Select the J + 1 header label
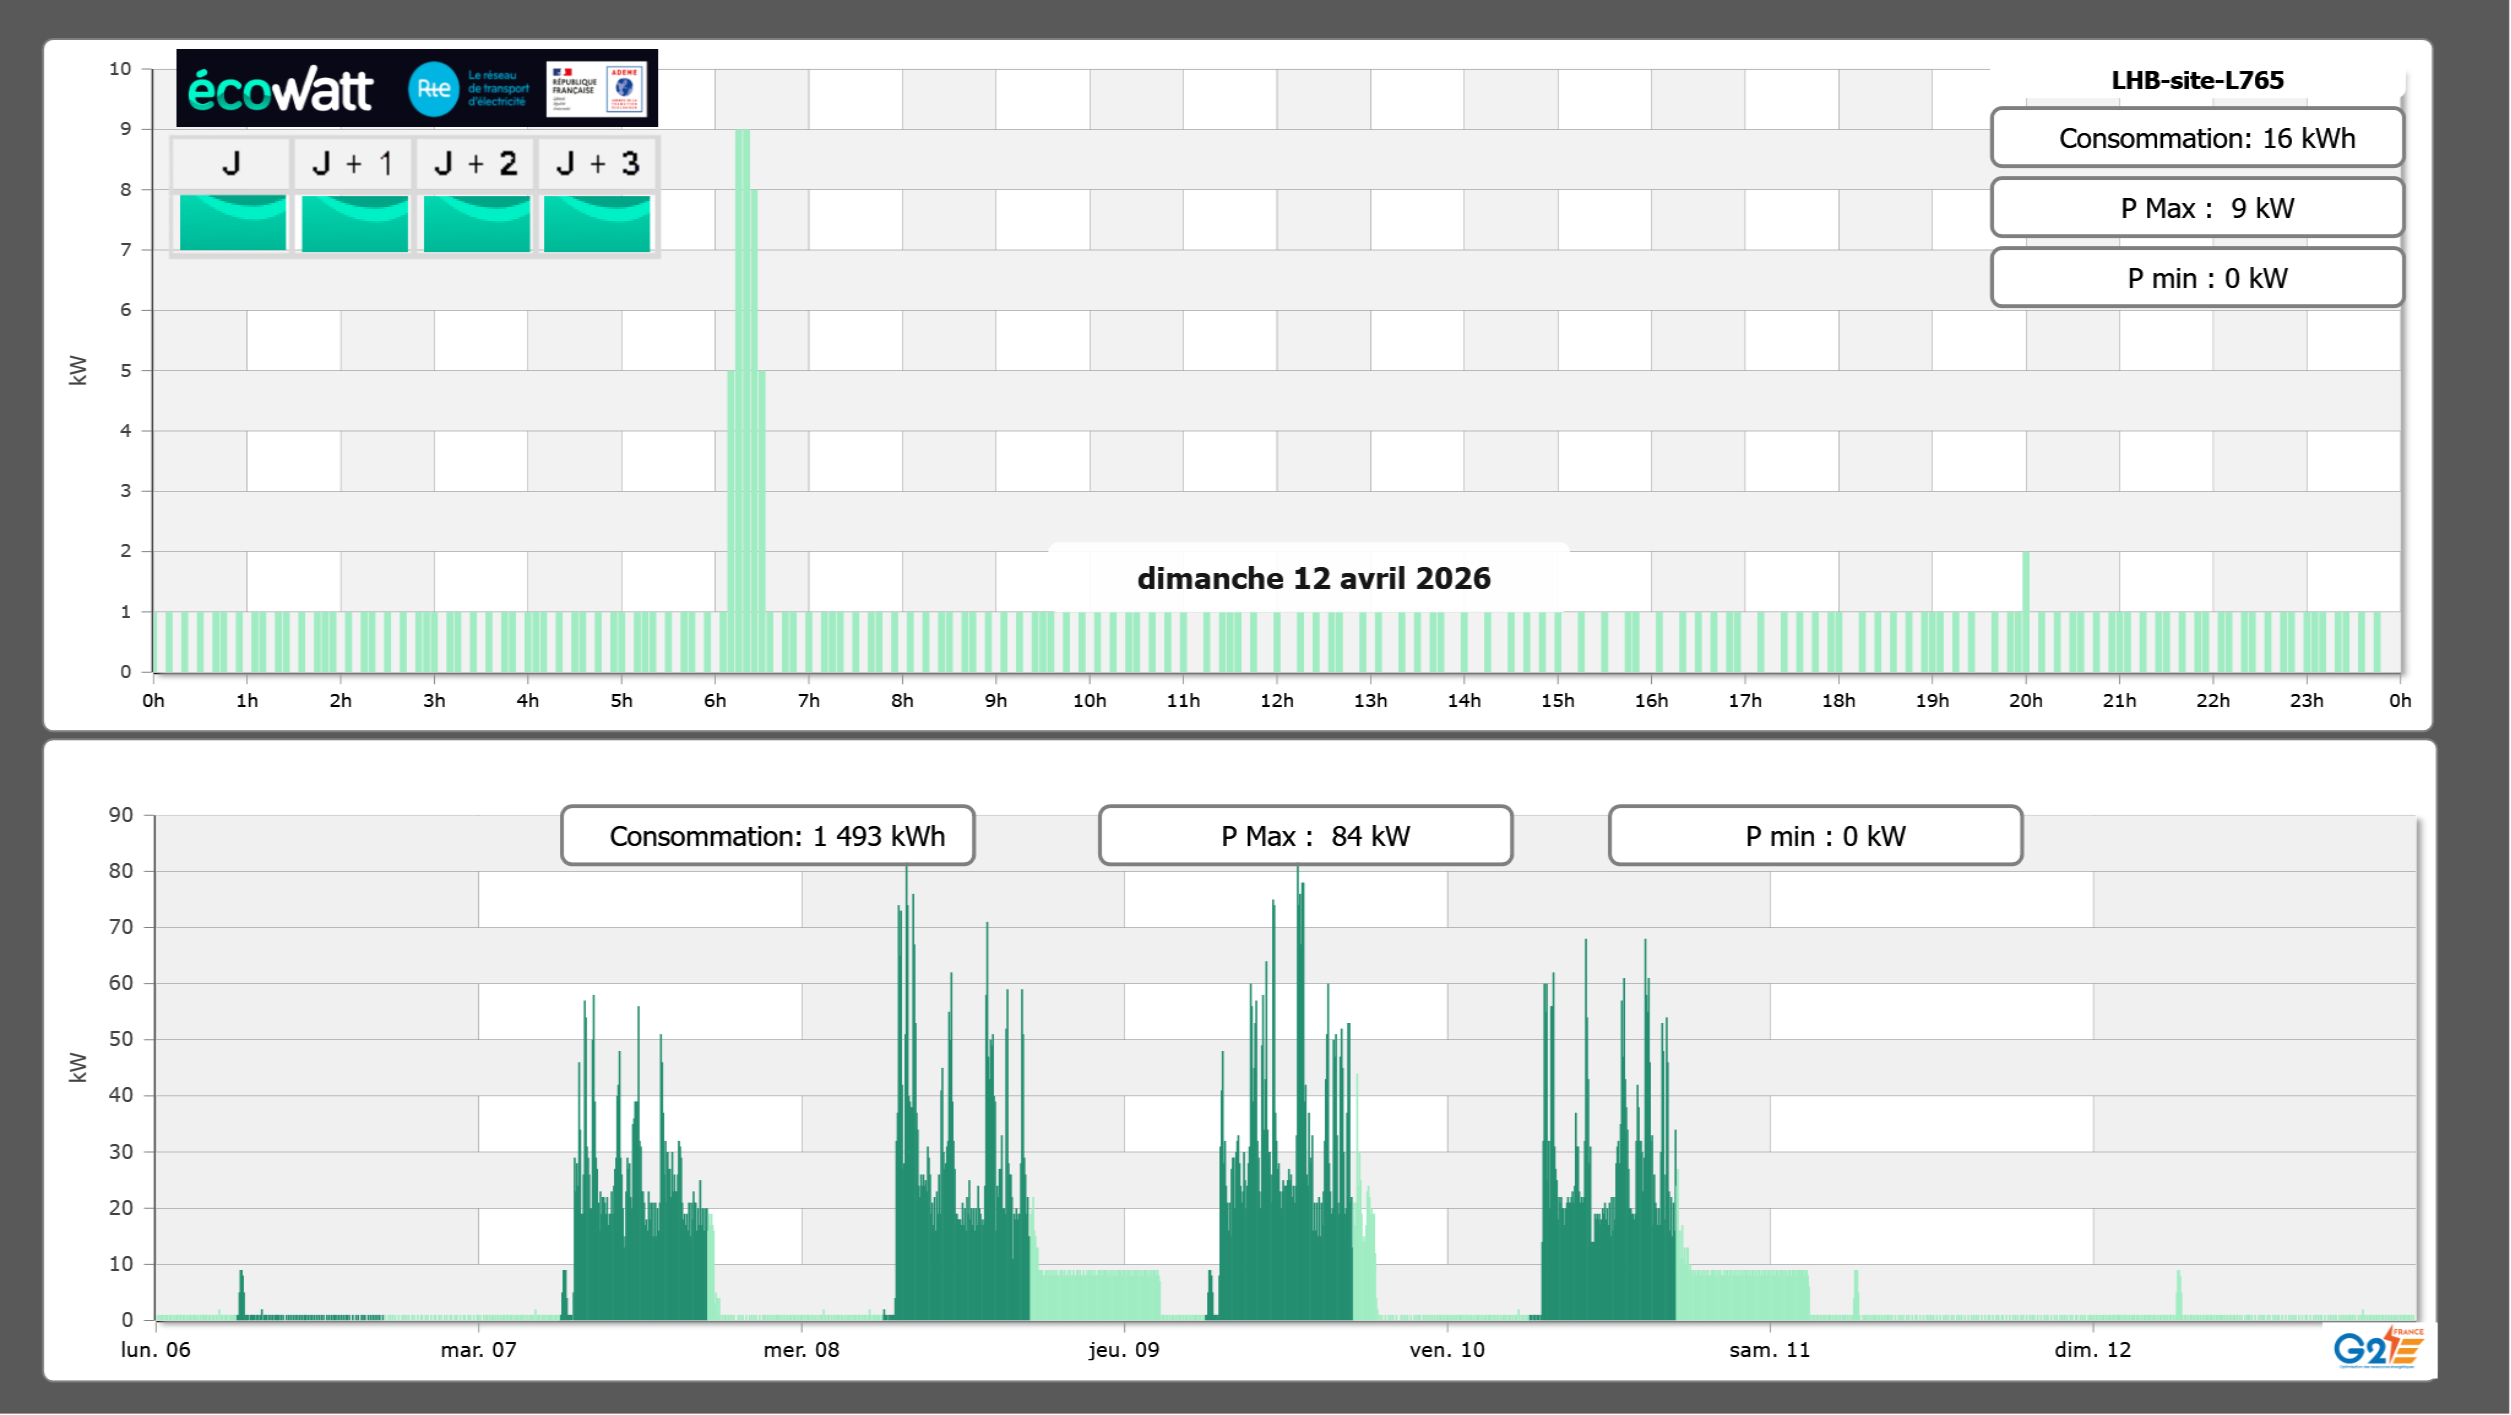Viewport: 2511px width, 1415px height. tap(353, 164)
